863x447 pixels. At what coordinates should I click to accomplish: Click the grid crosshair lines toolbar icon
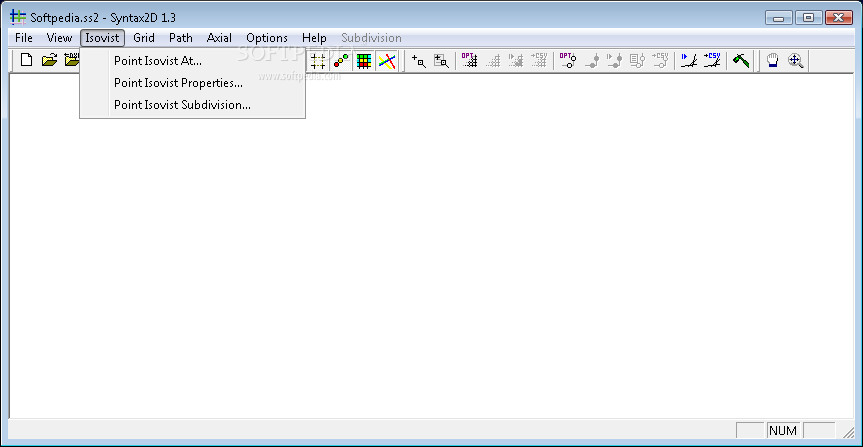pyautogui.click(x=318, y=61)
